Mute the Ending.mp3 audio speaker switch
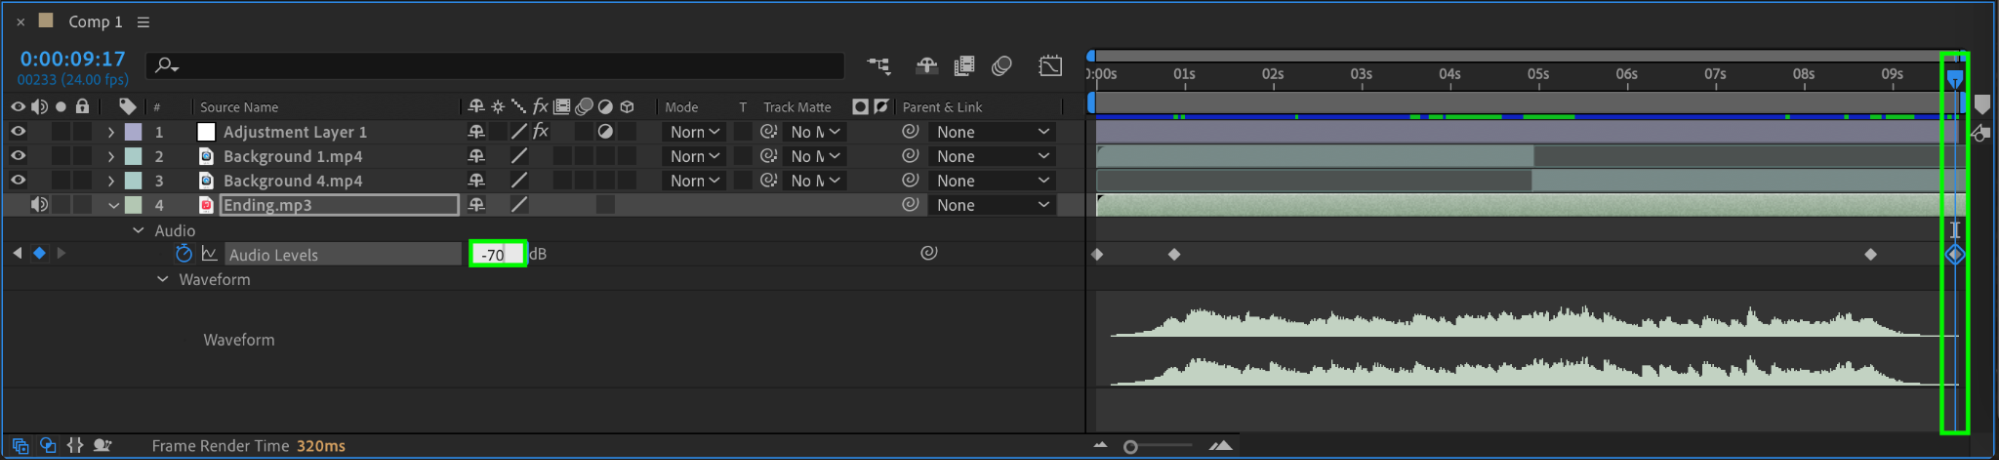This screenshot has height=460, width=1999. point(39,205)
